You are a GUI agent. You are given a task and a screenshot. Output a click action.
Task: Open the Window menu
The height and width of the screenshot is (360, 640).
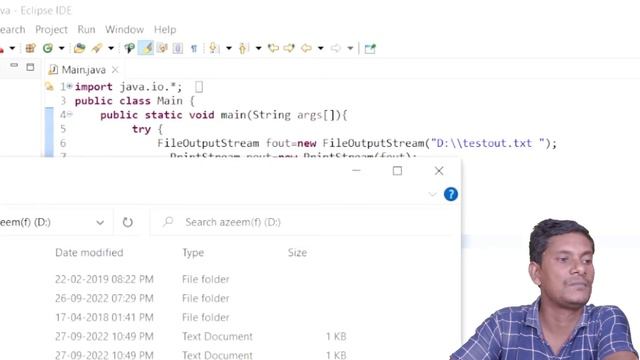tap(124, 30)
